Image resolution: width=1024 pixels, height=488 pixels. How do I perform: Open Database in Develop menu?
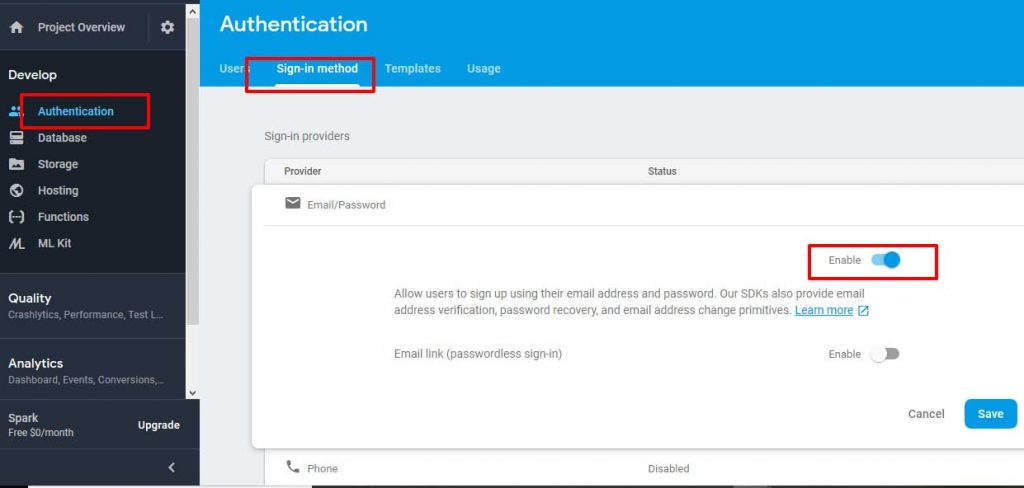(x=62, y=138)
